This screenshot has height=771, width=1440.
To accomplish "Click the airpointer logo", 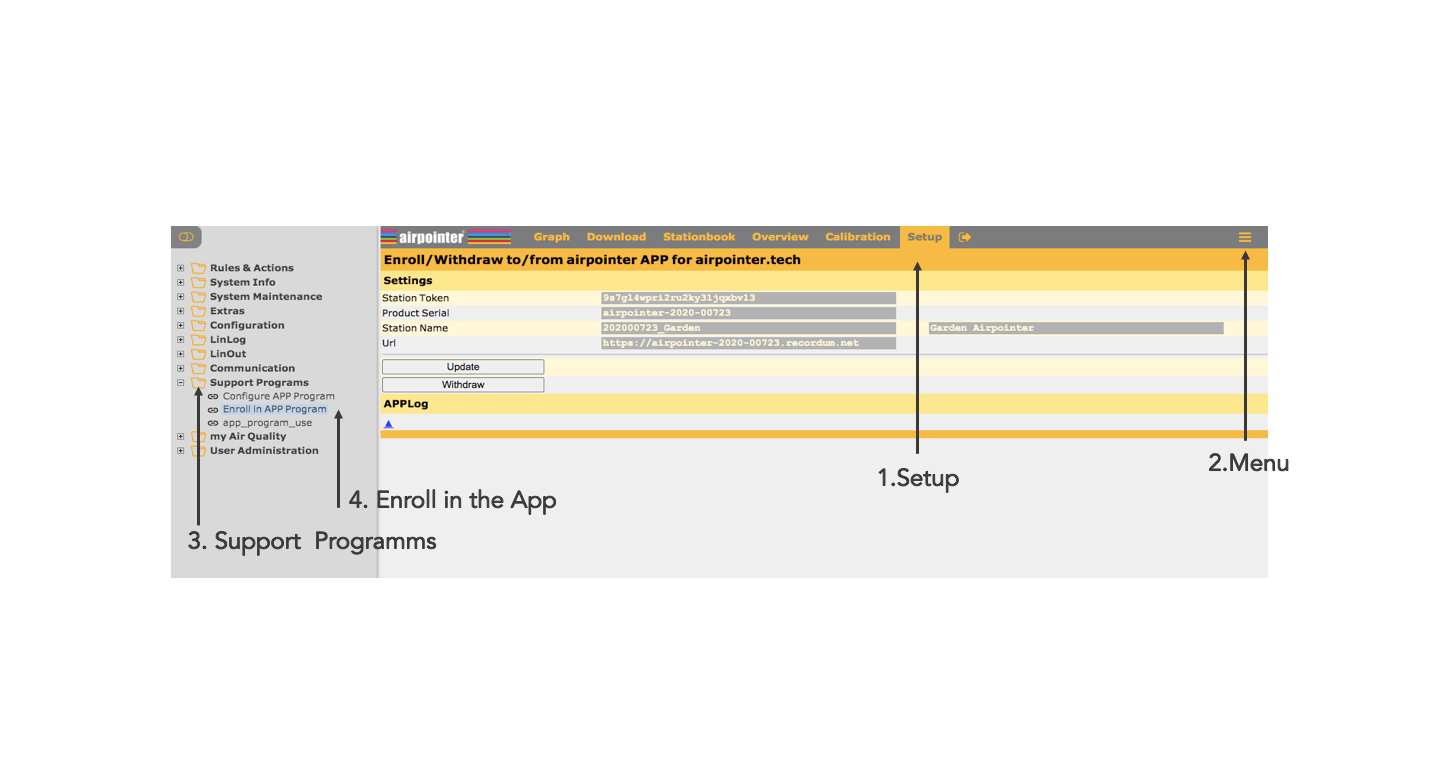I will (446, 237).
